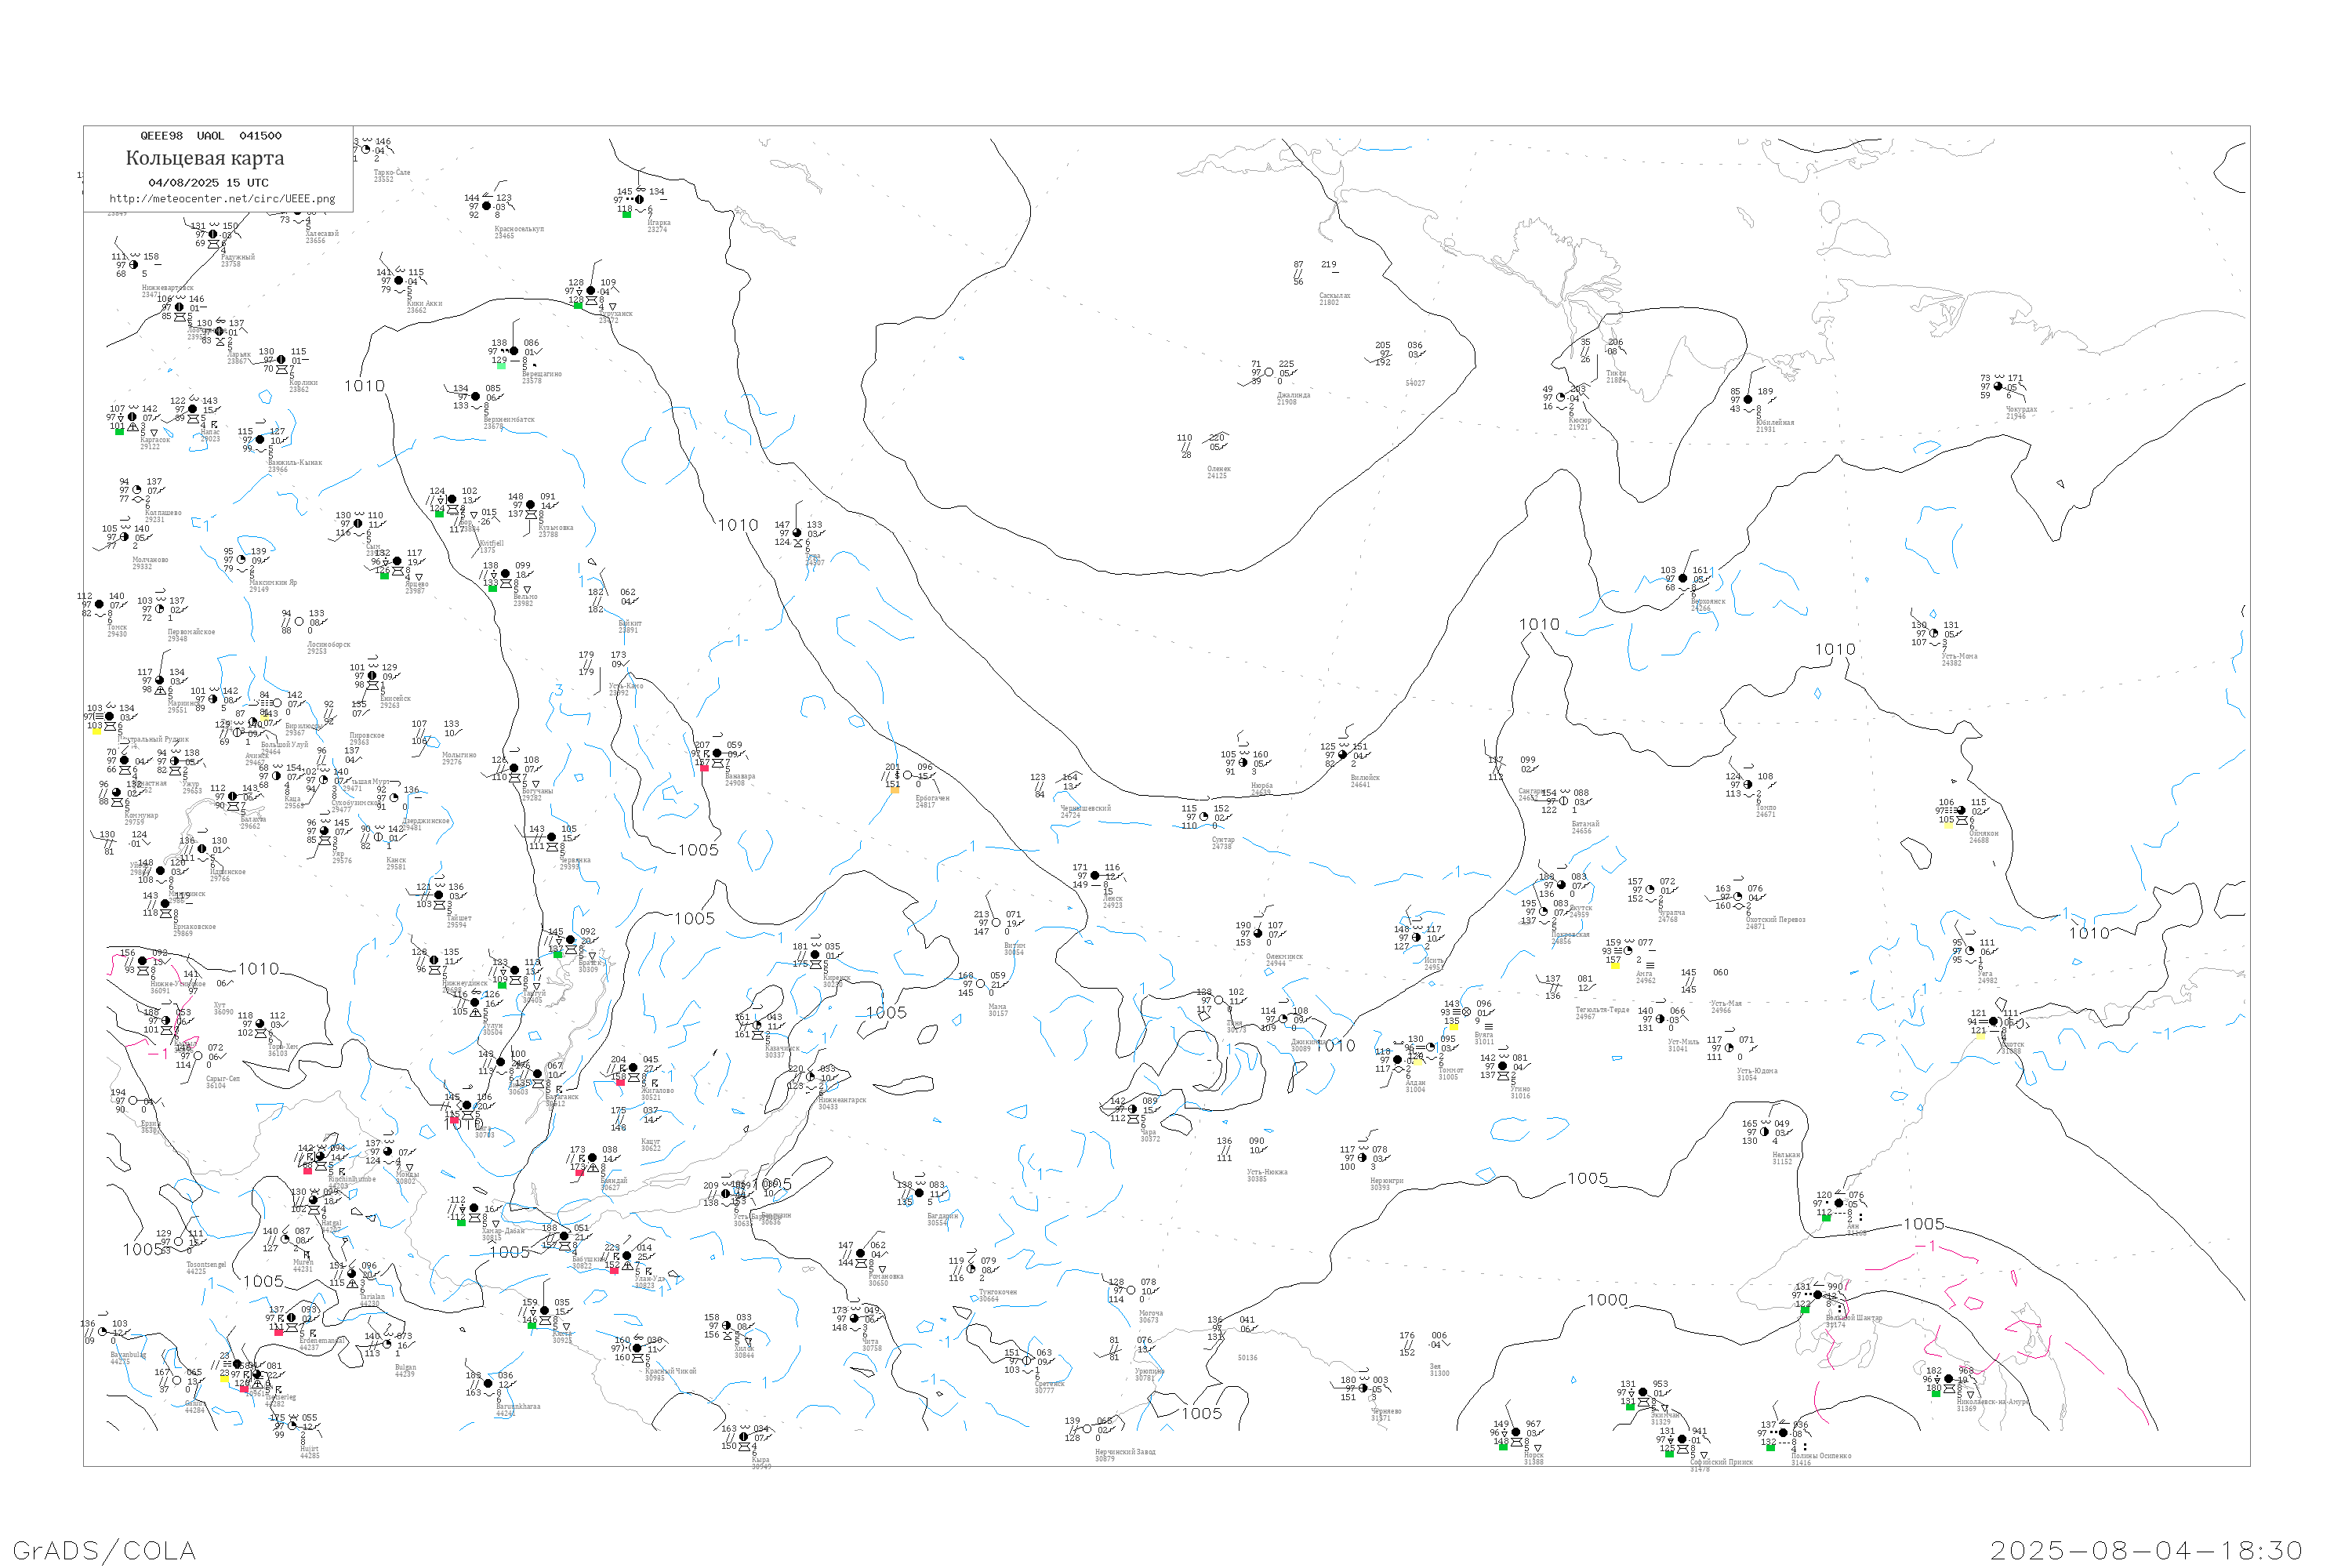Click green square at Игарка station
This screenshot has height=1568, width=2352.
click(x=626, y=213)
